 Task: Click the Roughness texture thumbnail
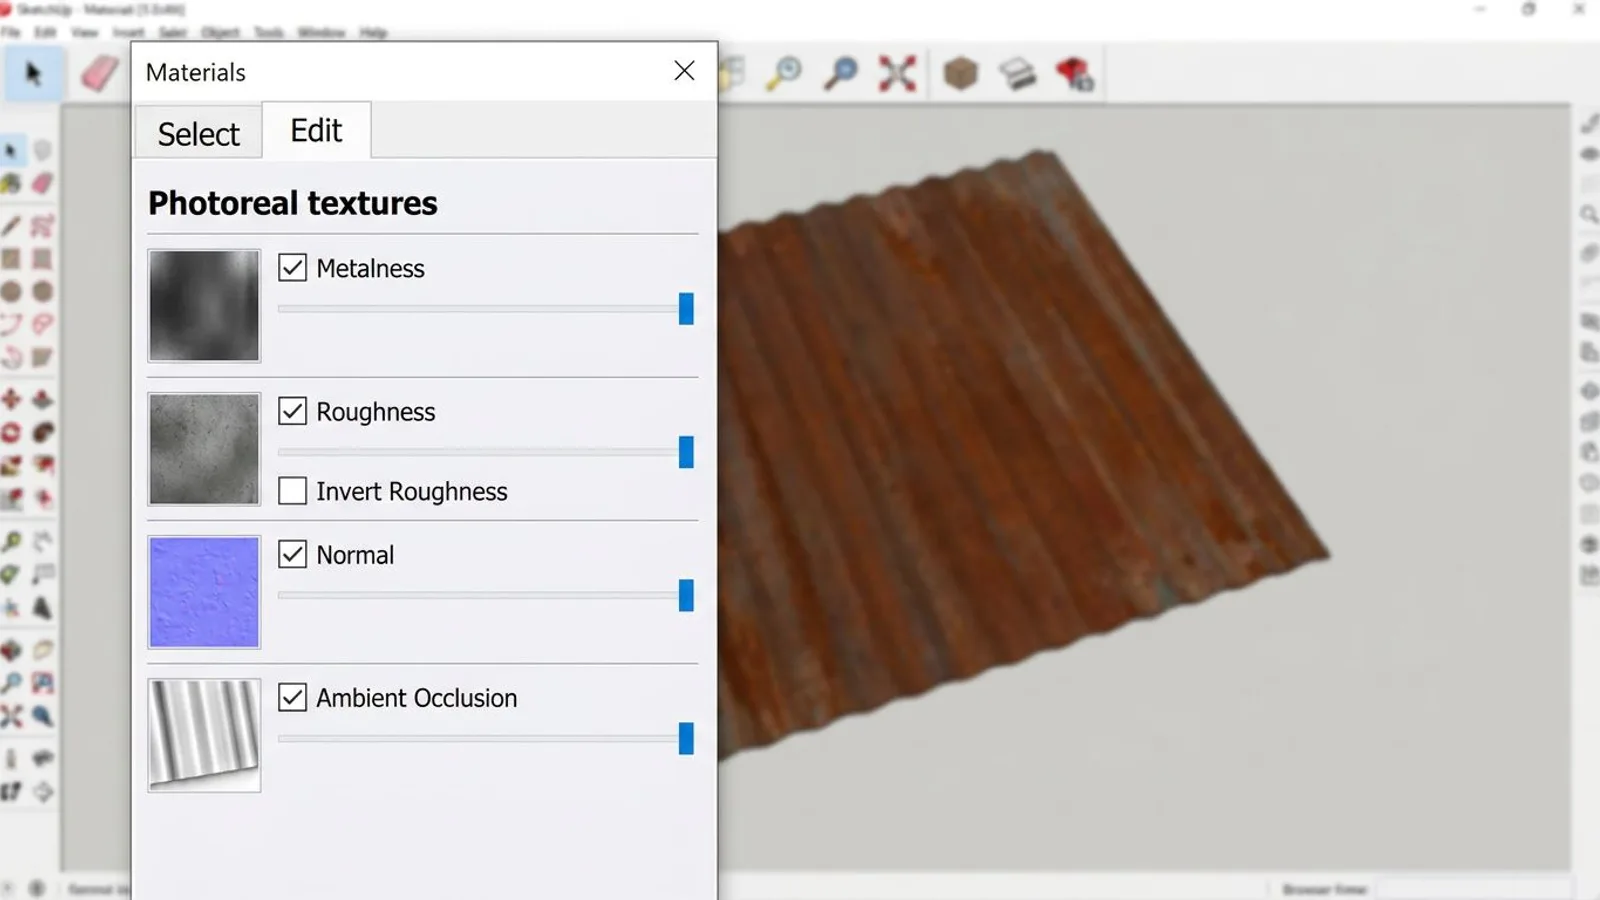[x=204, y=449]
